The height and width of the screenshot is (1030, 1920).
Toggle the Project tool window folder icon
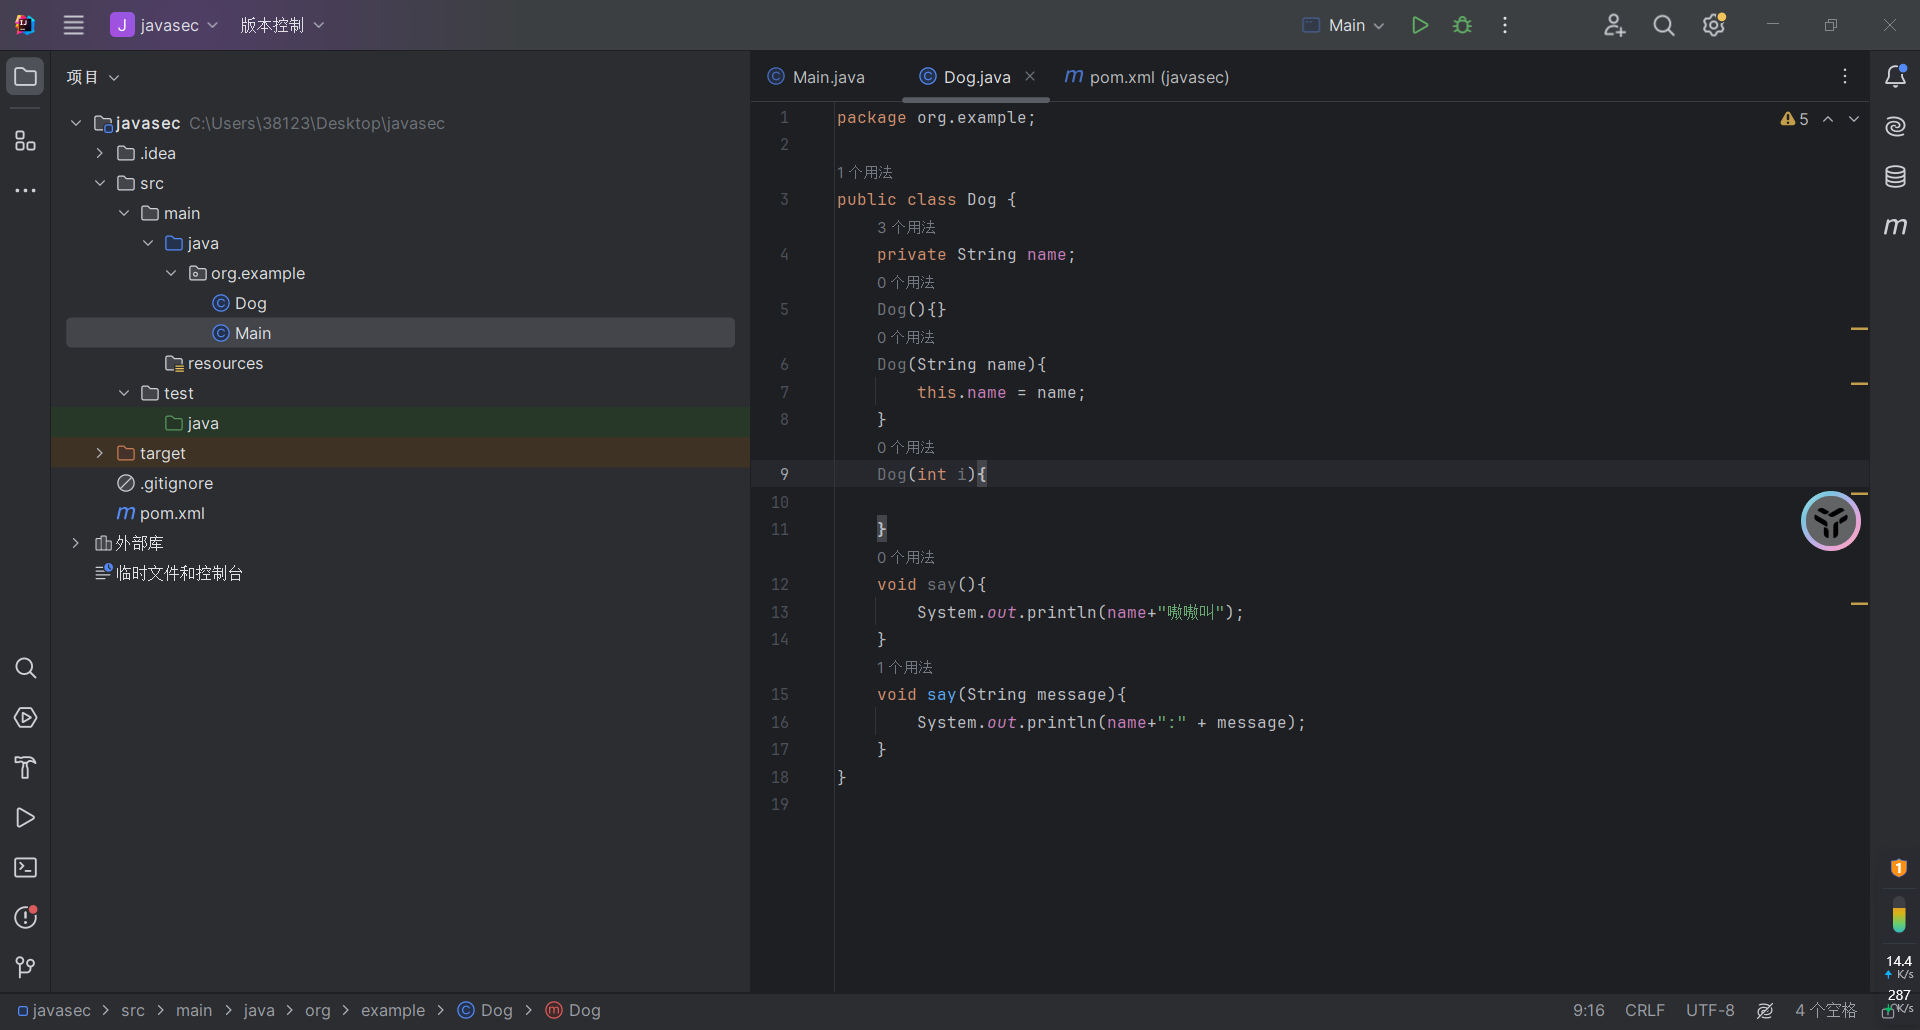pos(25,77)
